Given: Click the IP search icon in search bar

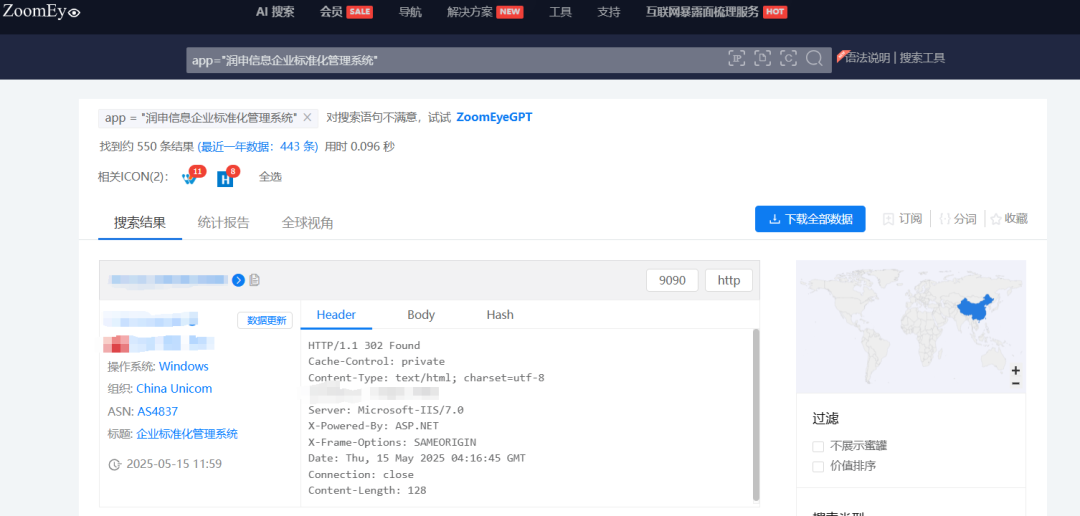Looking at the screenshot, I should [737, 59].
